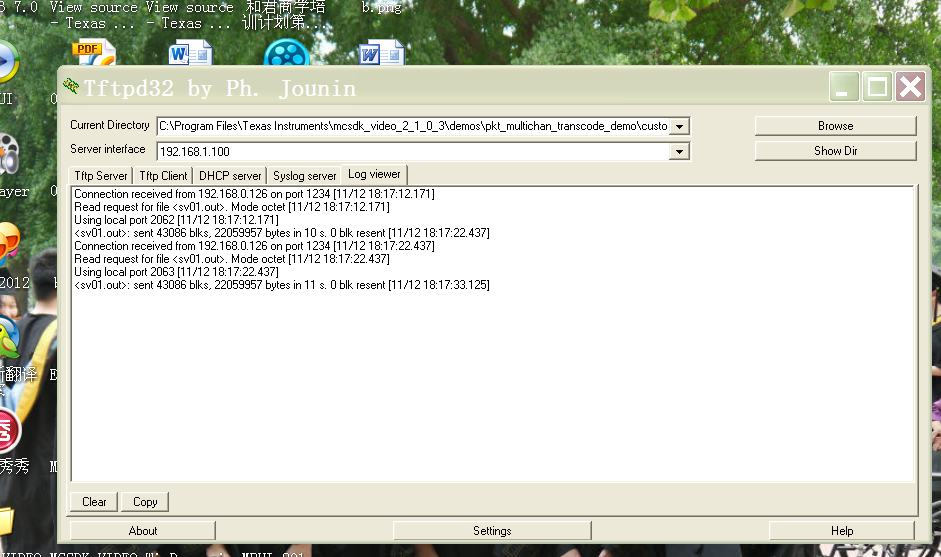The image size is (941, 557).
Task: Expand the Current Directory dropdown arrow
Action: (x=679, y=126)
